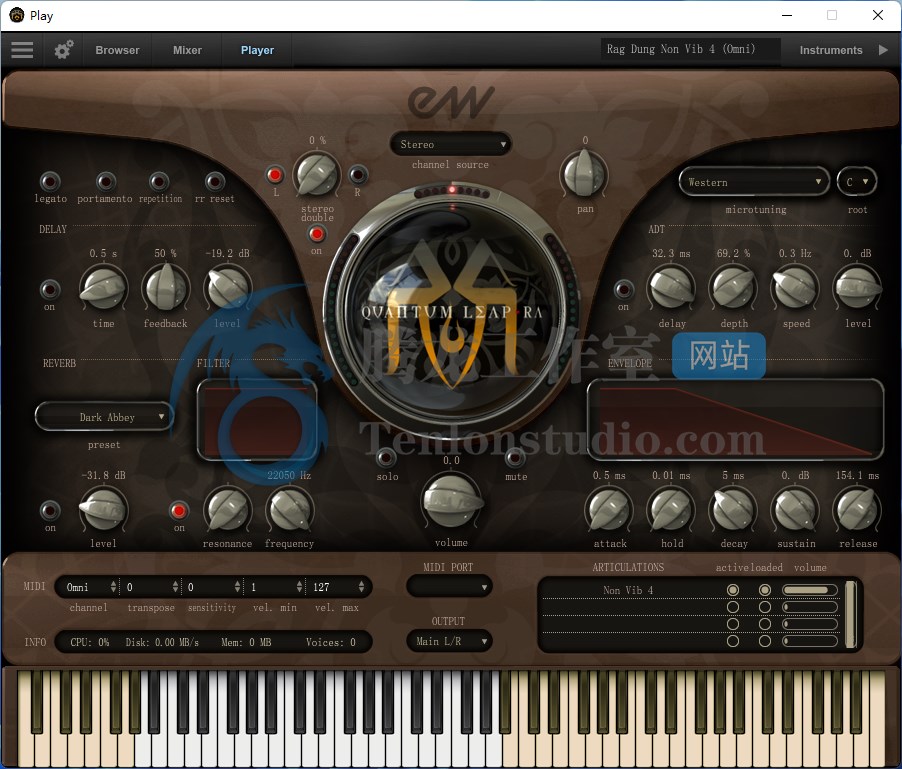
Task: Toggle the rr reset button
Action: (215, 181)
